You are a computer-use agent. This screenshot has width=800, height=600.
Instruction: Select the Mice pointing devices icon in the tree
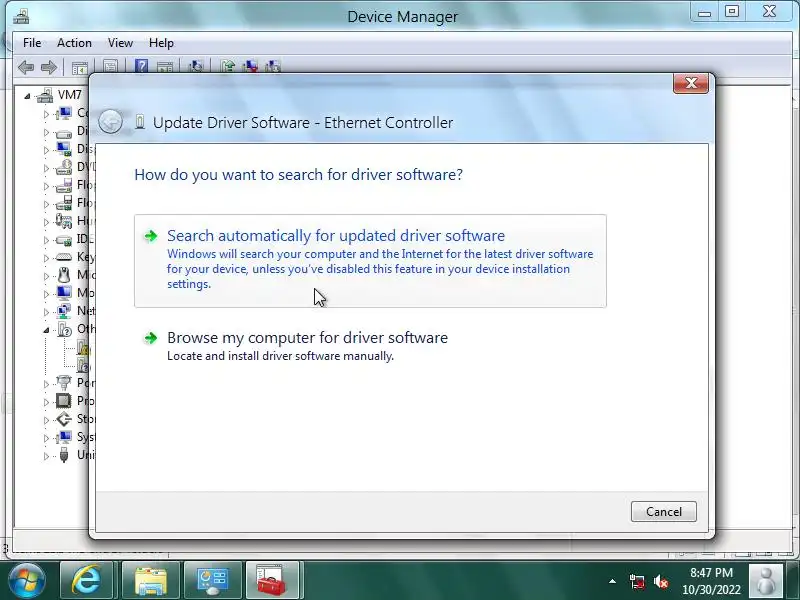tap(64, 275)
